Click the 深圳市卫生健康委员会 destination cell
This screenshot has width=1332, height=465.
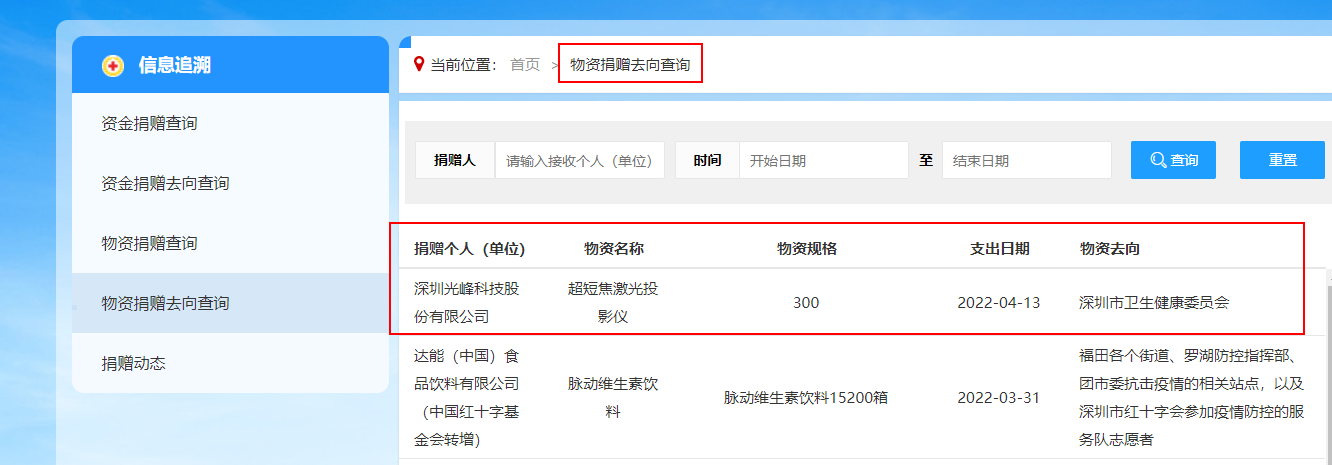(x=1154, y=302)
